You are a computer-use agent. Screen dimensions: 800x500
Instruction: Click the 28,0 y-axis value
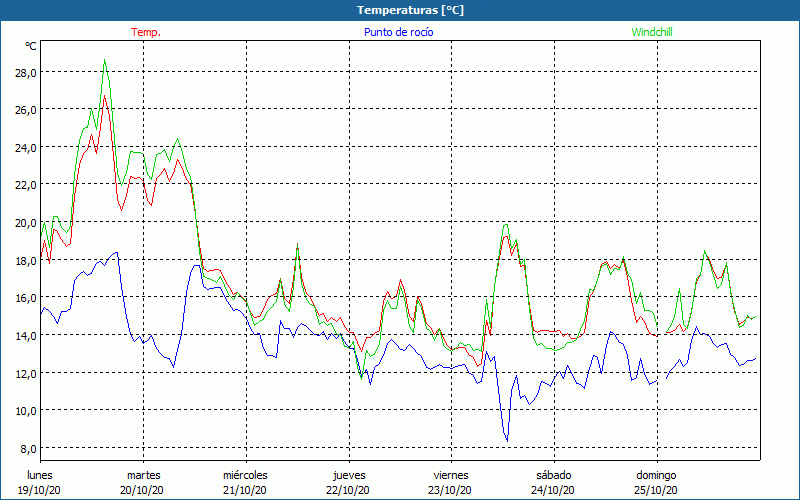tap(26, 72)
